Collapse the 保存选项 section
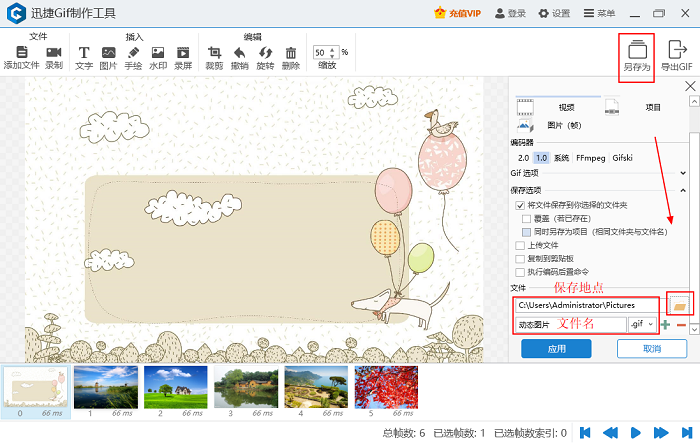The height and width of the screenshot is (443, 700). [x=683, y=190]
